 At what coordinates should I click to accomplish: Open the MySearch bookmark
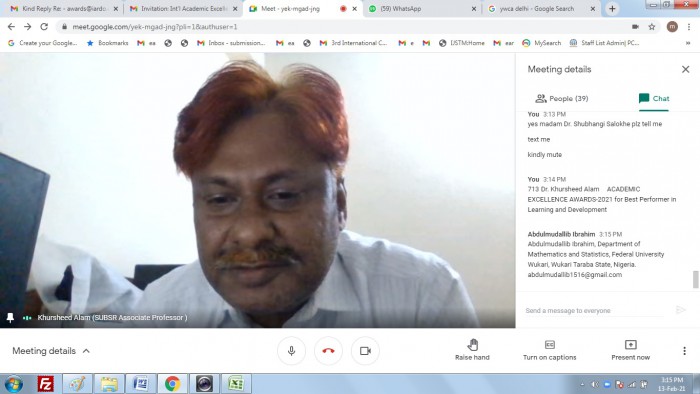(x=542, y=43)
